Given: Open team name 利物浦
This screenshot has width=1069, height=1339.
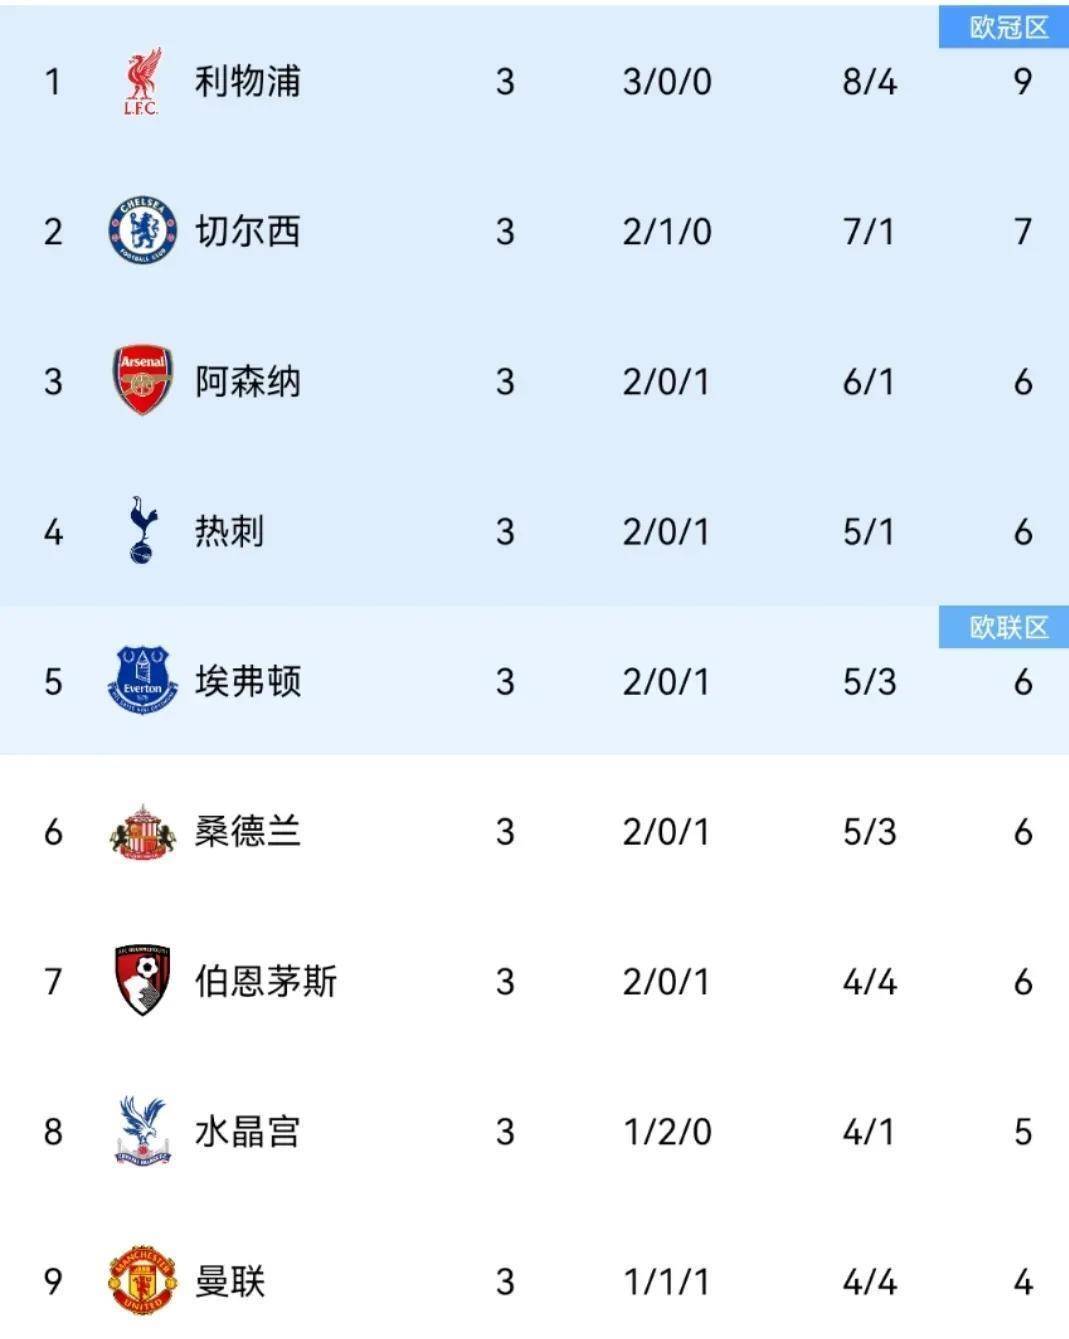Looking at the screenshot, I should pyautogui.click(x=247, y=81).
